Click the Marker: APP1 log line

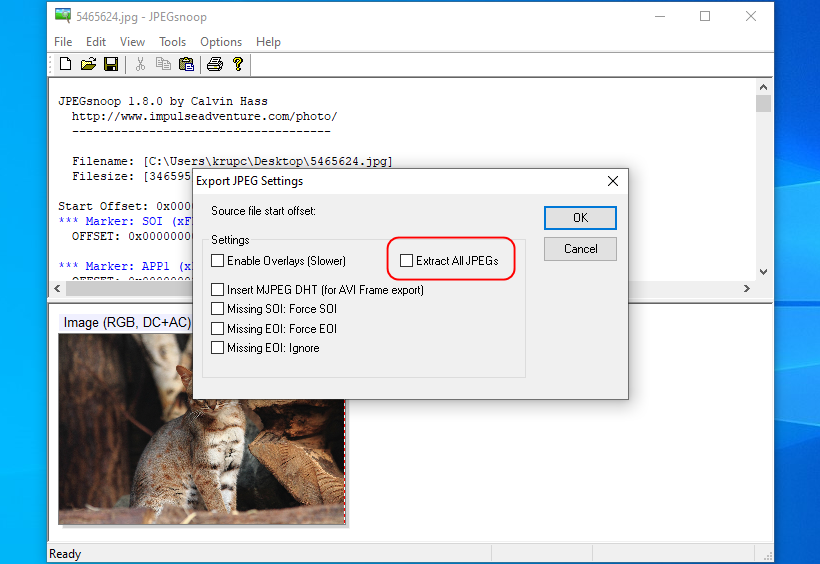(x=126, y=266)
